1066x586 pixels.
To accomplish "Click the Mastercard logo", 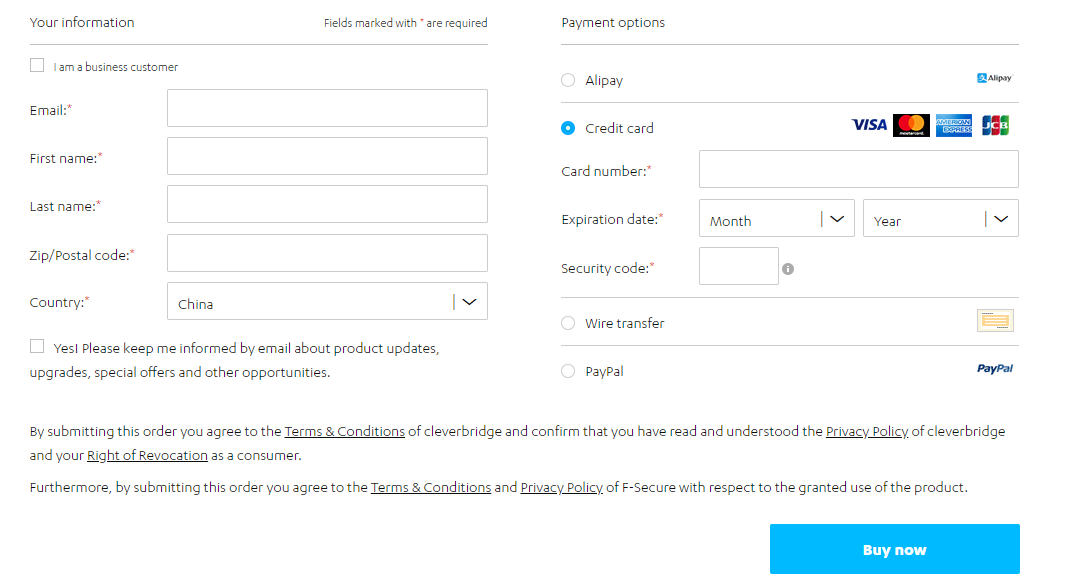I will point(911,125).
